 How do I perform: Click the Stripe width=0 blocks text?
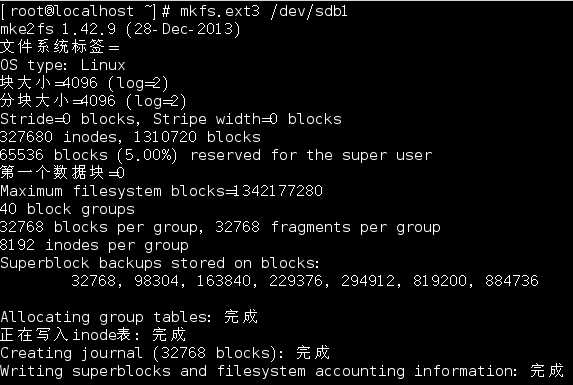coord(247,119)
